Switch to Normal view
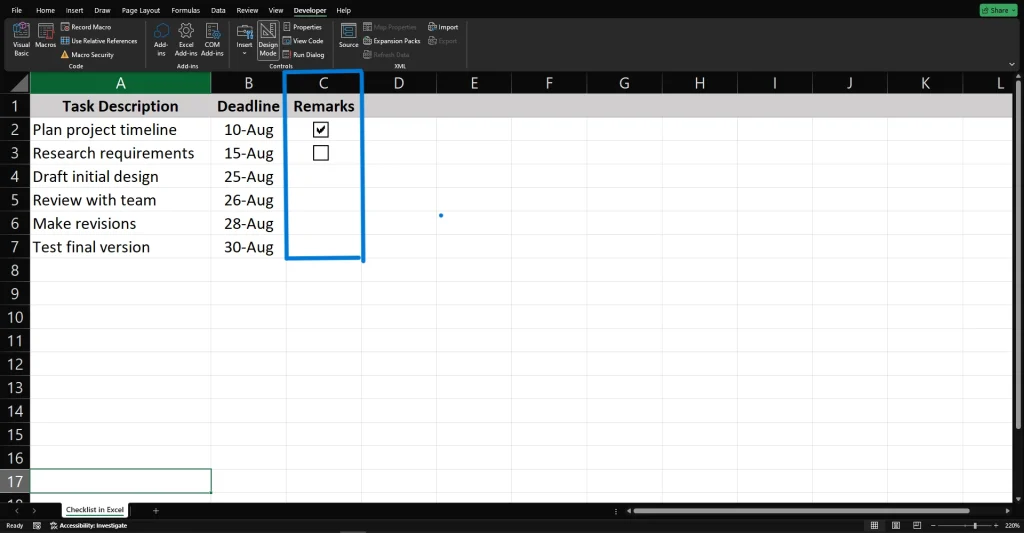1024x533 pixels. click(x=874, y=525)
